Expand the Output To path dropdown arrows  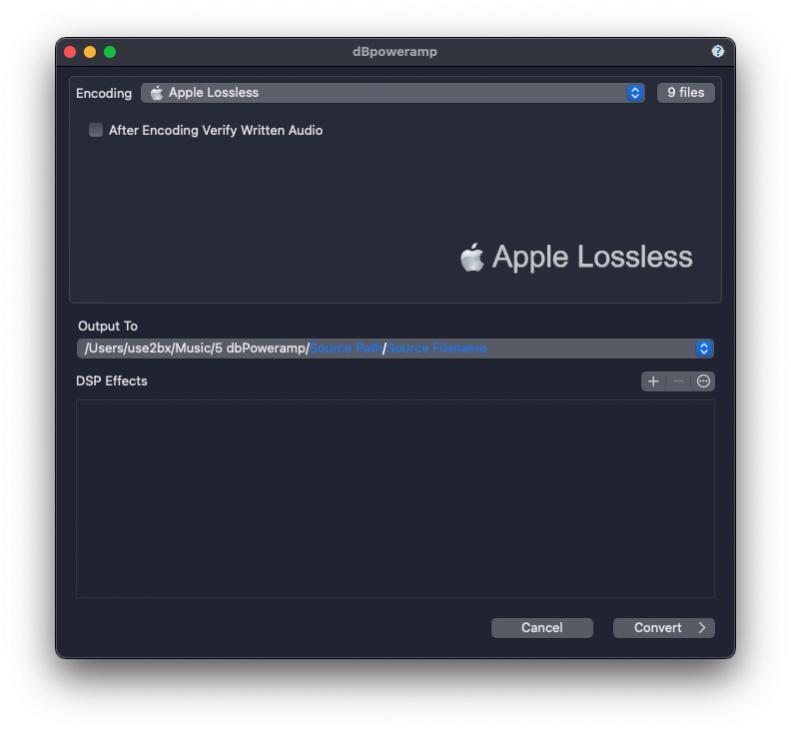coord(704,348)
